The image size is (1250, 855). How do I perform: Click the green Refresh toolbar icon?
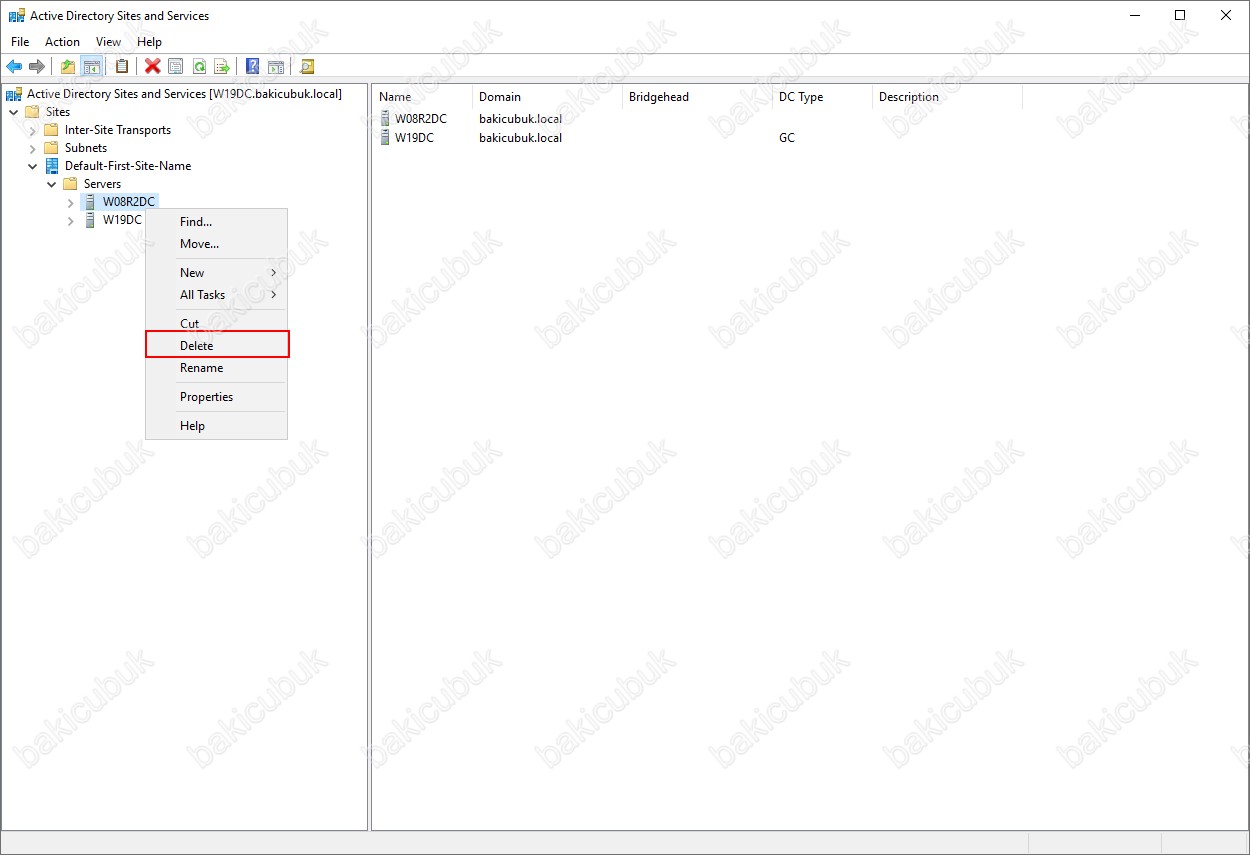(x=199, y=67)
